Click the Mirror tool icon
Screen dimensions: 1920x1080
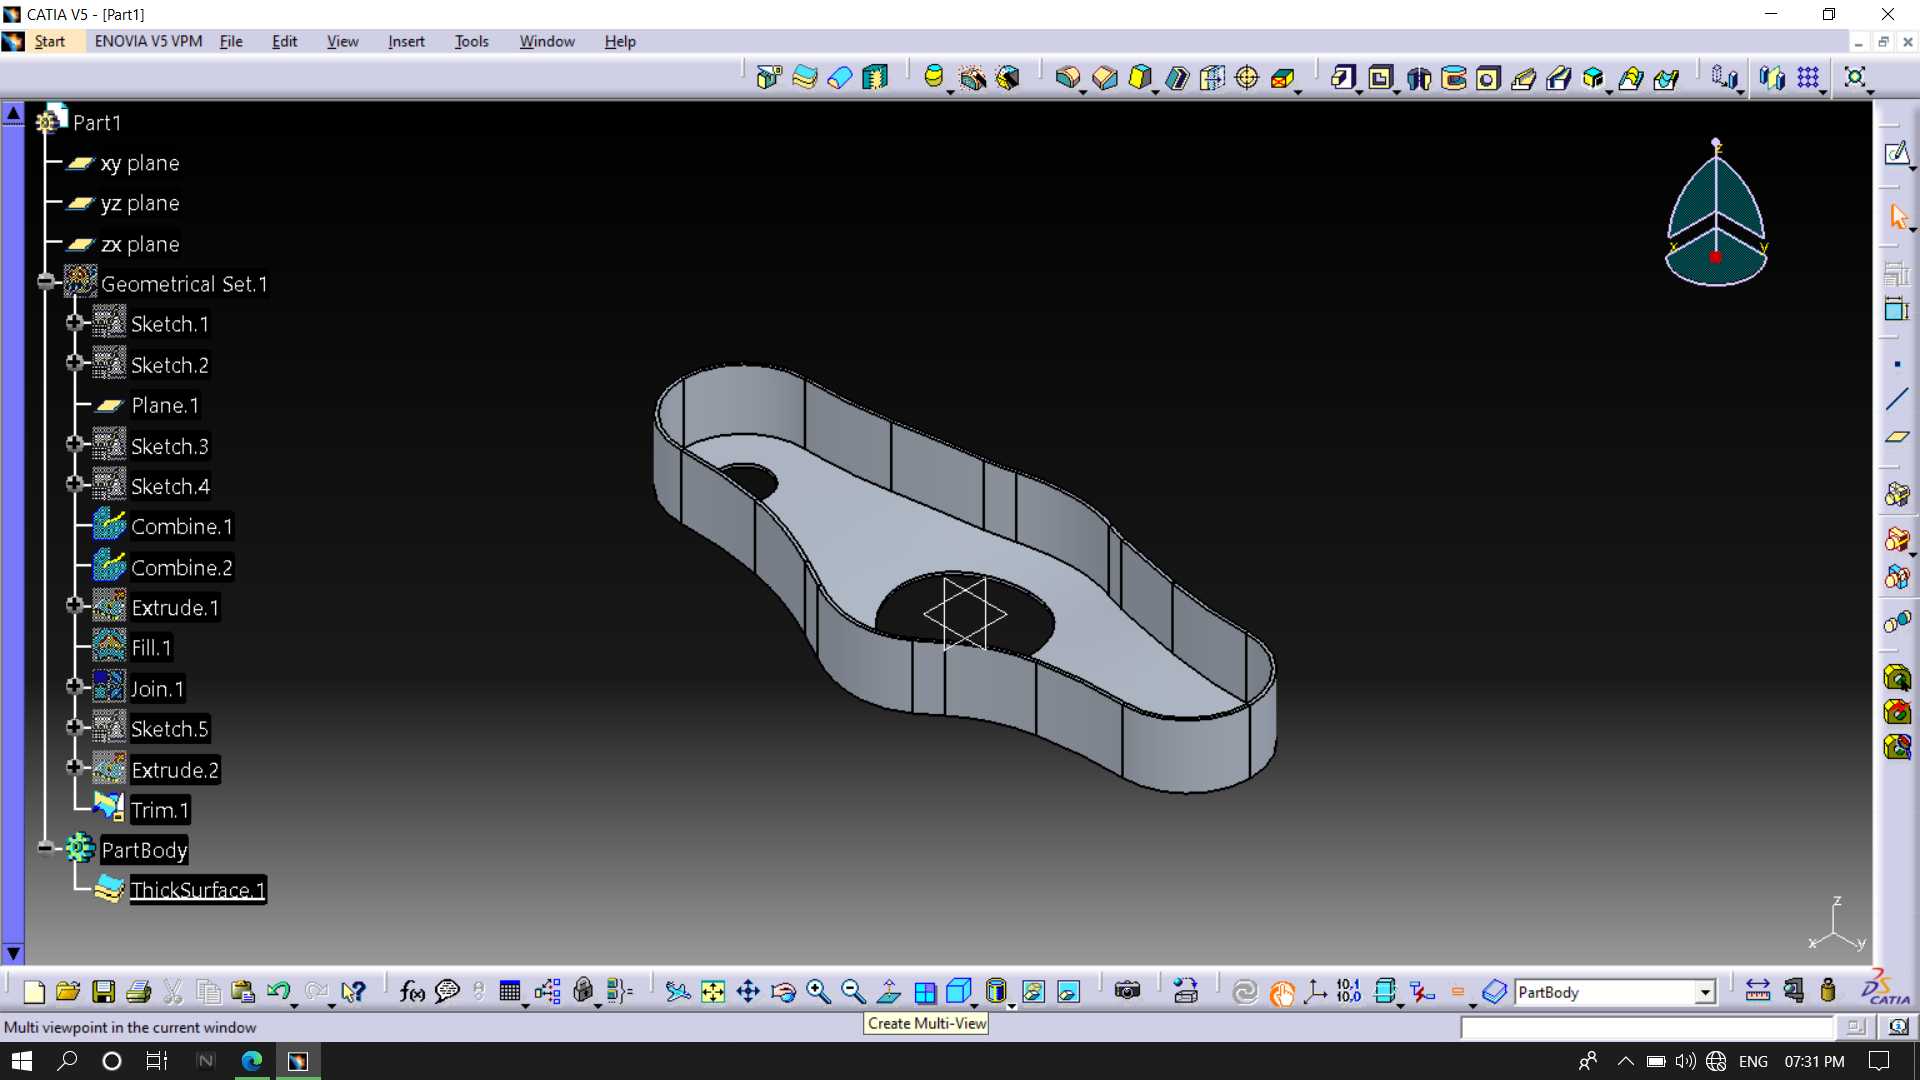(x=1772, y=78)
